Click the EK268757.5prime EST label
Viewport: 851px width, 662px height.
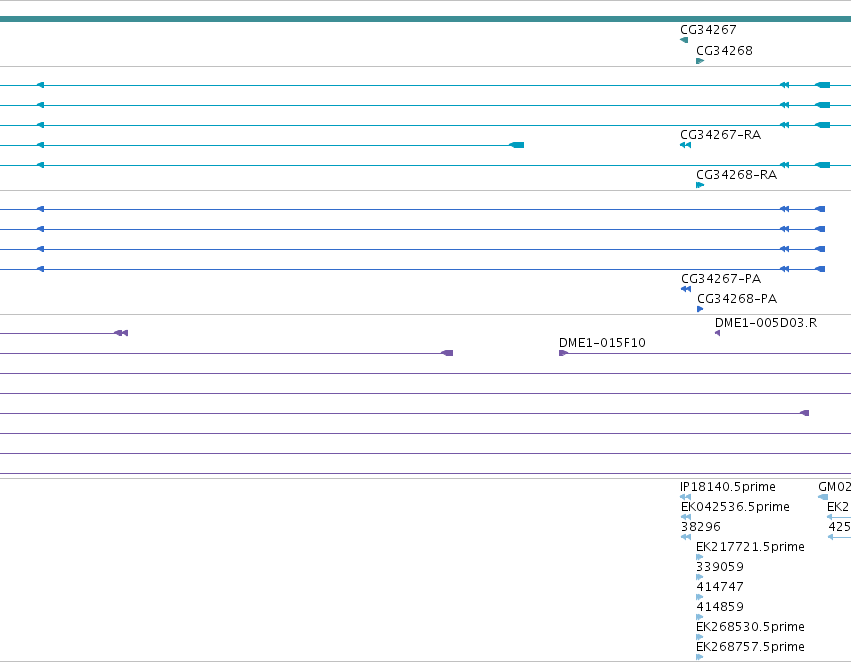(750, 647)
